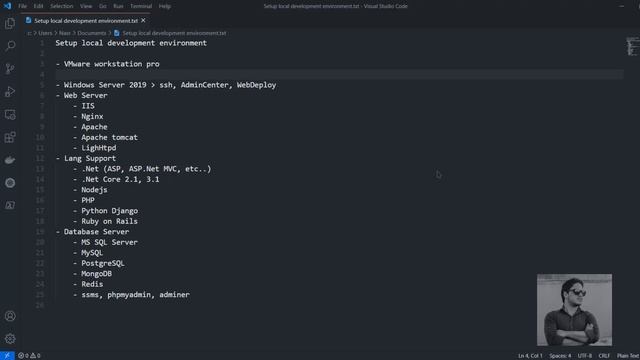This screenshot has height=360, width=640.
Task: Close the Setup local development environment.txt tab
Action: pos(143,20)
